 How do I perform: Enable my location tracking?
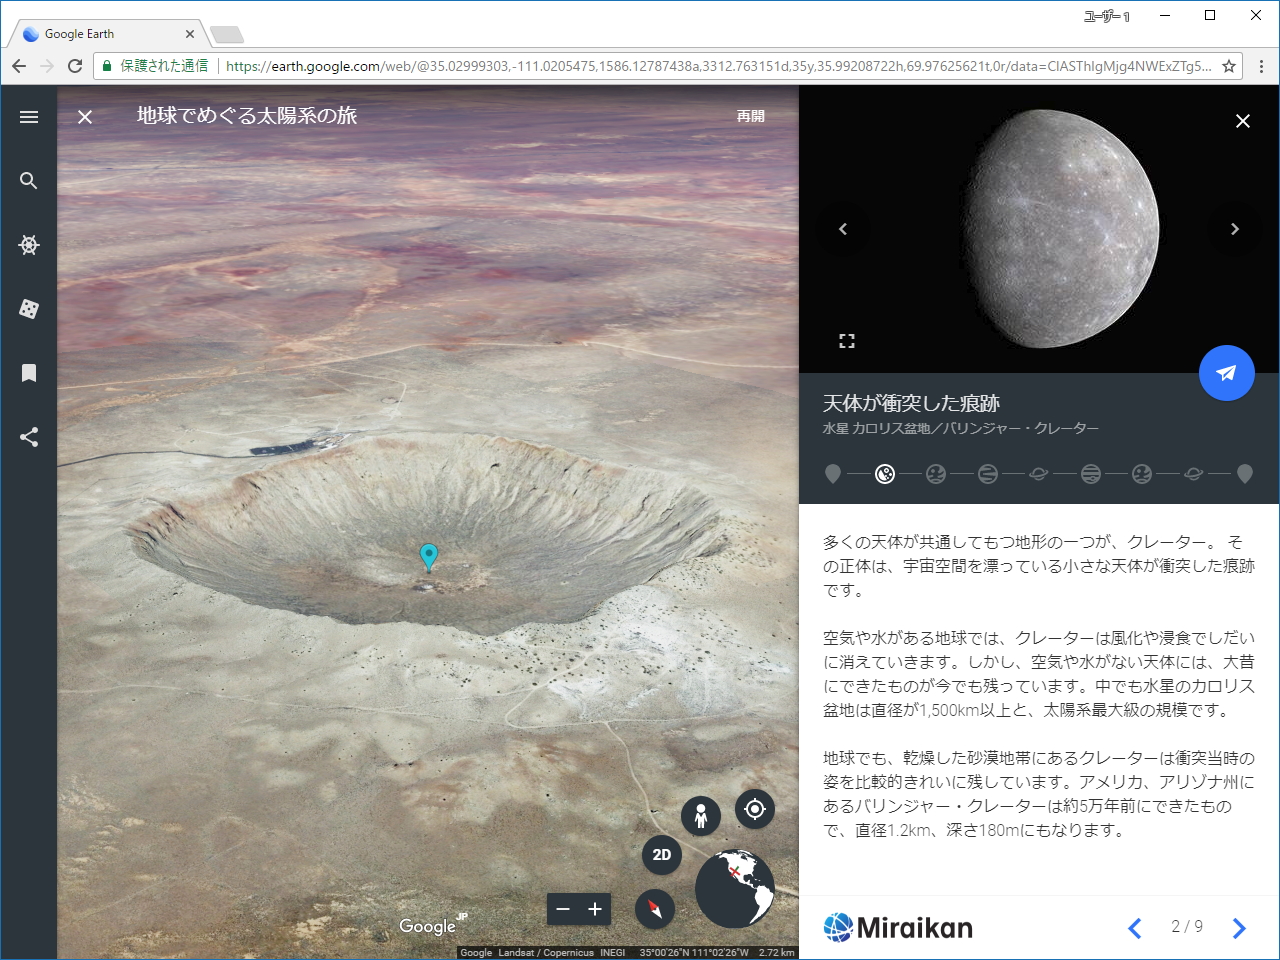755,809
